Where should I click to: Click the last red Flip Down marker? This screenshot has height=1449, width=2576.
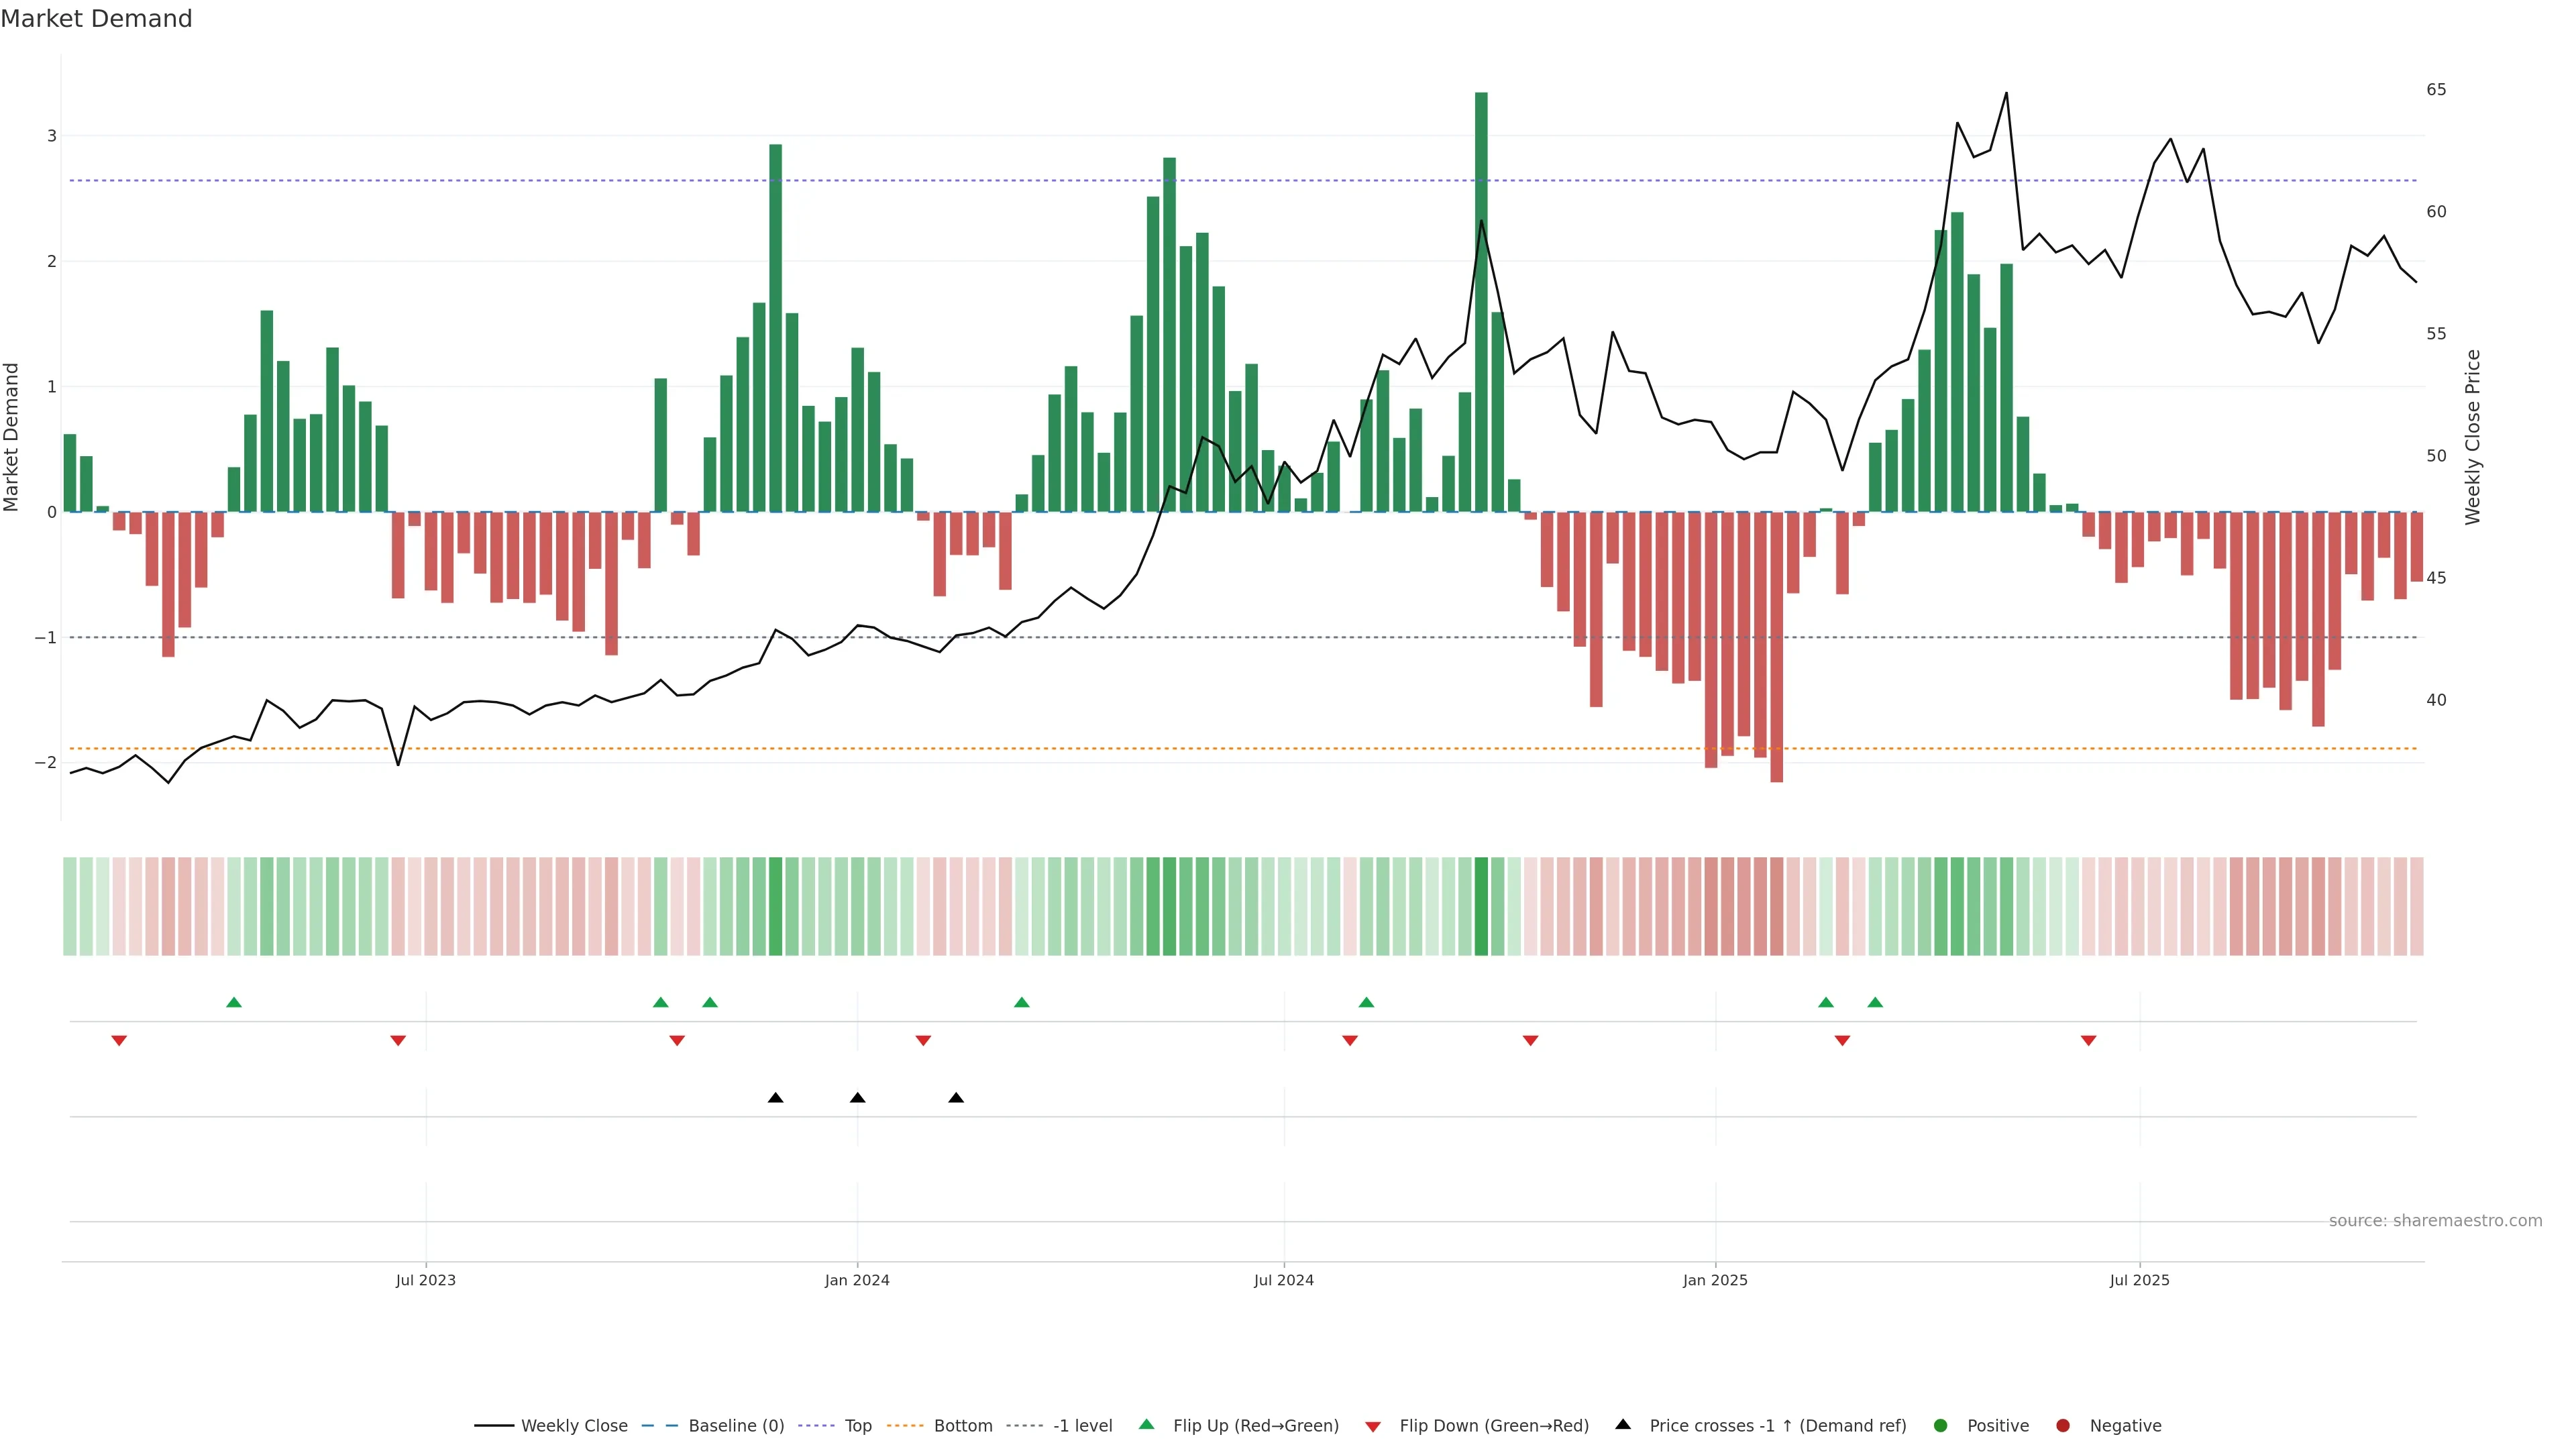(x=2088, y=1041)
